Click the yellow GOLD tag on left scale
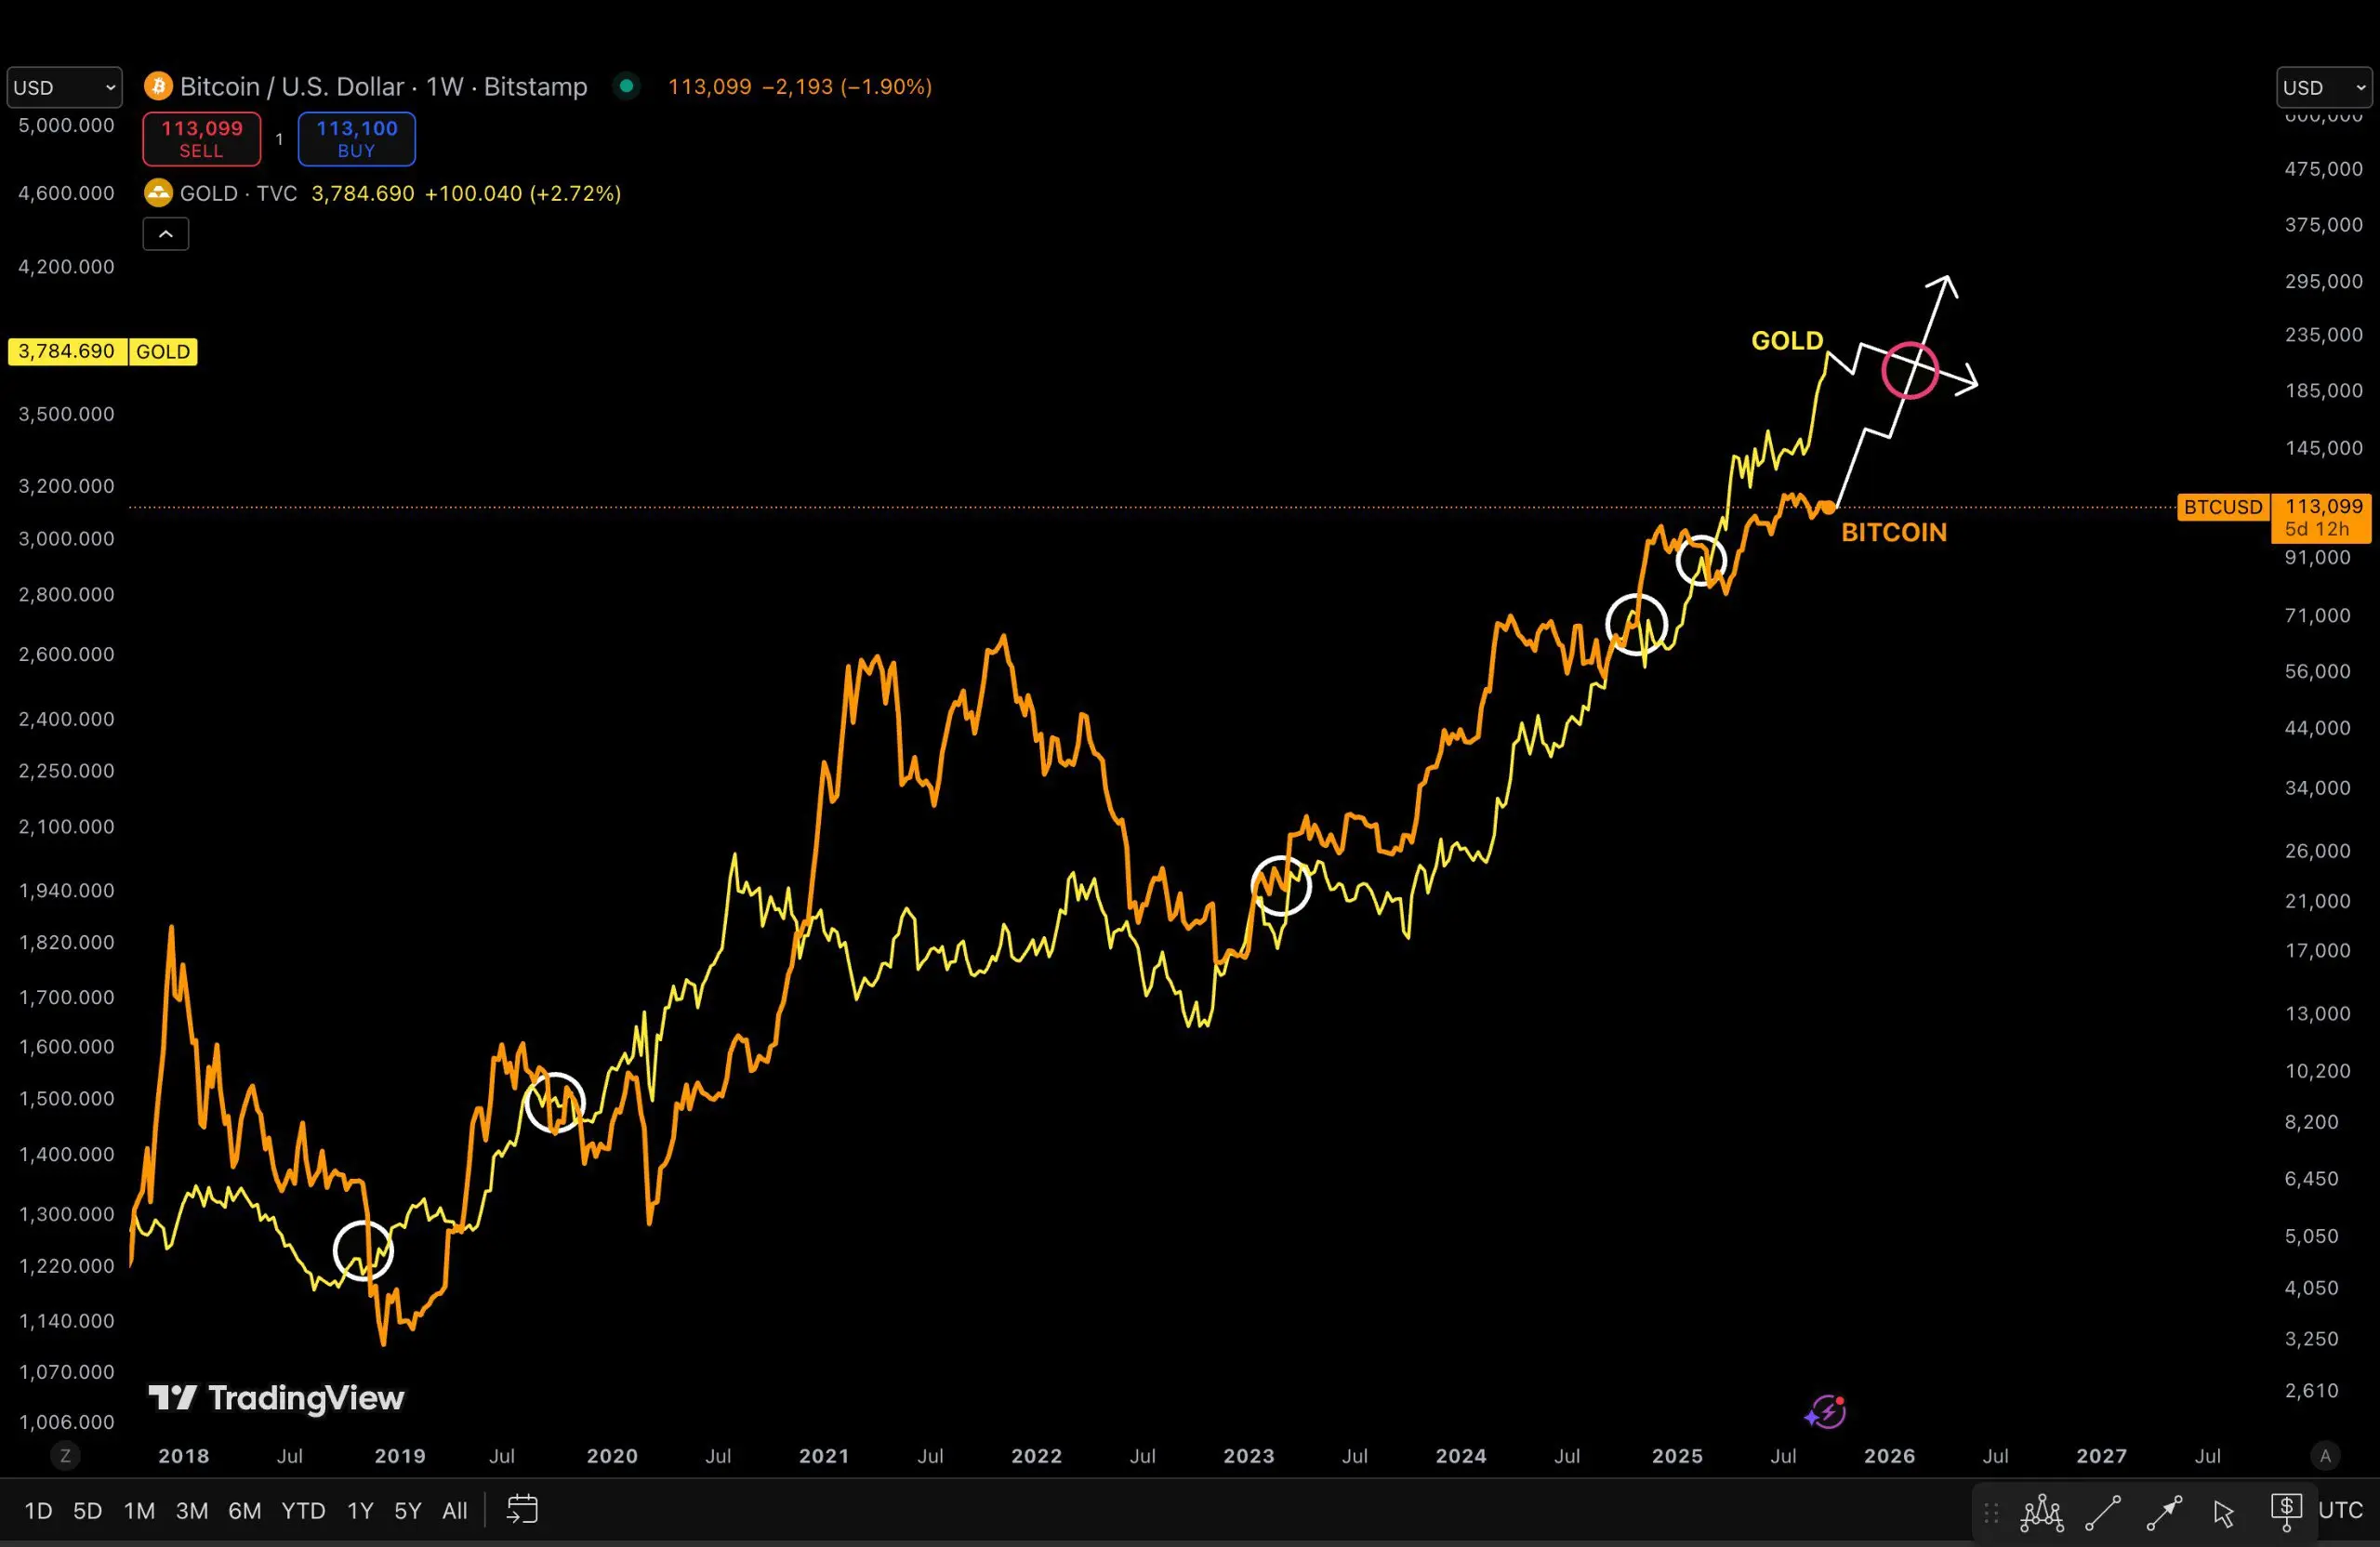The width and height of the screenshot is (2380, 1547). tap(163, 351)
